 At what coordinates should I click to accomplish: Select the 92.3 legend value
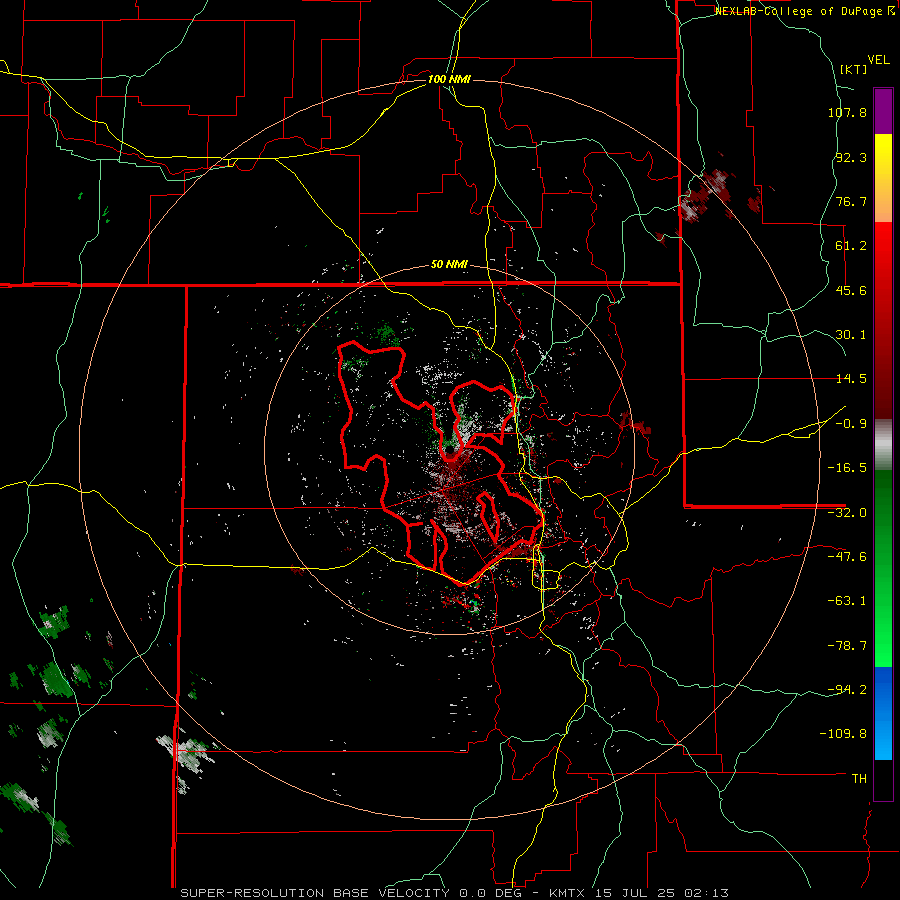(851, 157)
